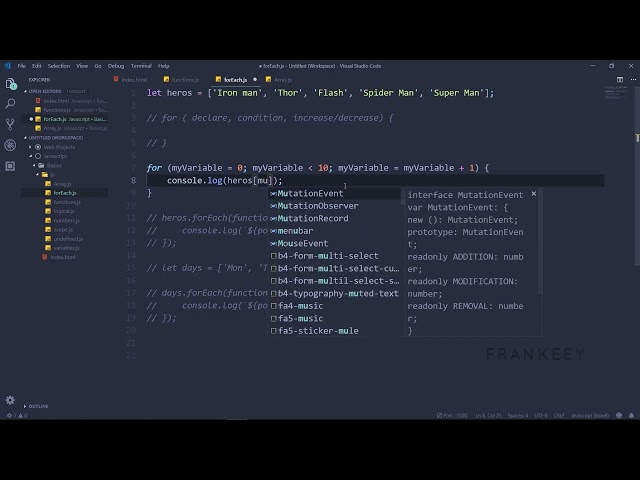Open the Source Control view
640x480 pixels.
(10, 124)
